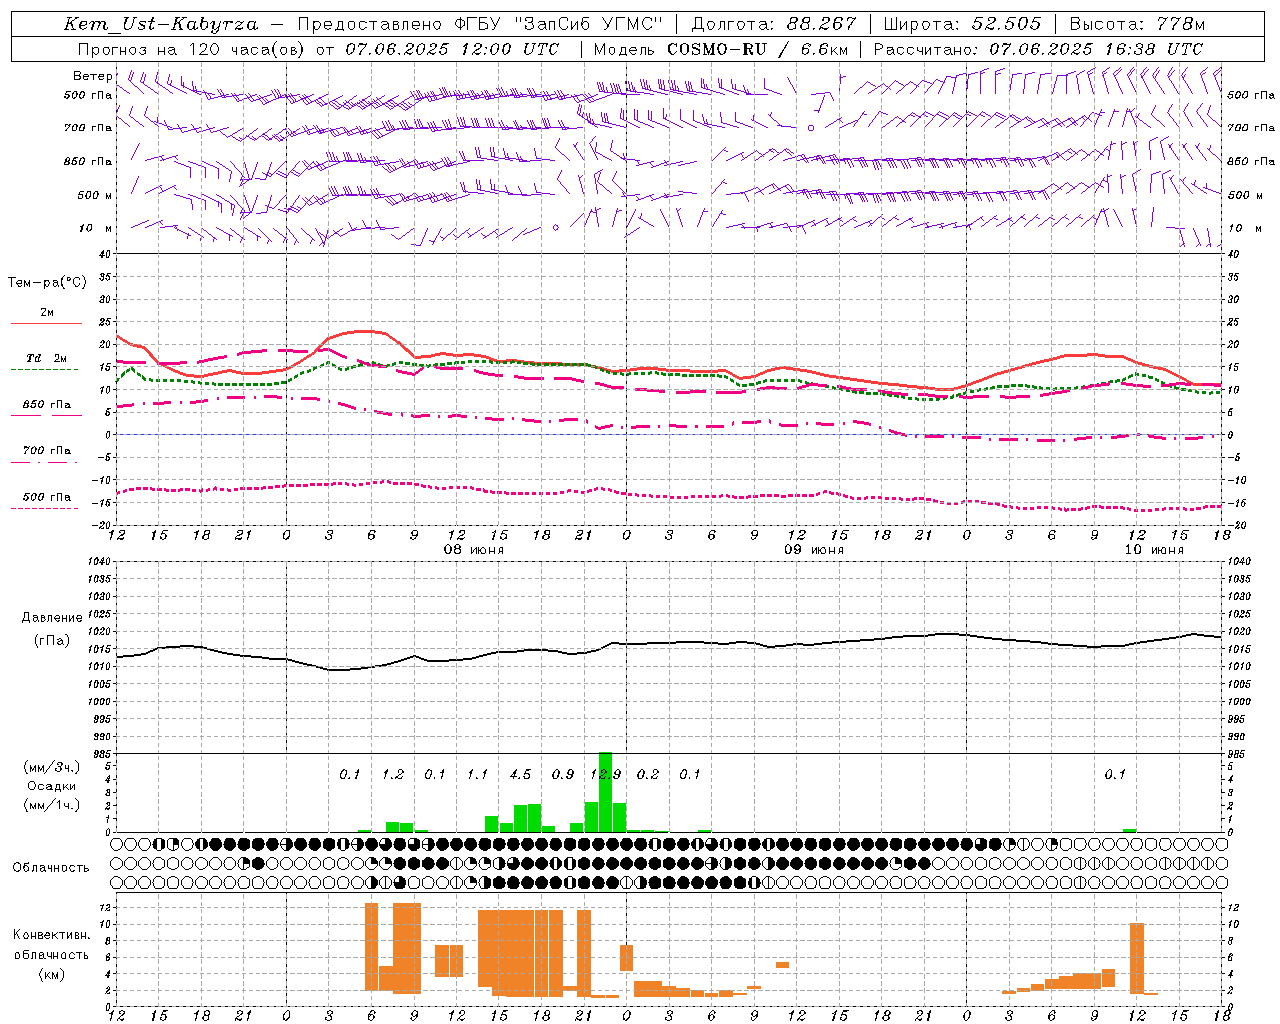The height and width of the screenshot is (1024, 1280).
Task: Click the Рассчитано: 07.06.2025 16:38 UTC text
Action: point(1038,49)
